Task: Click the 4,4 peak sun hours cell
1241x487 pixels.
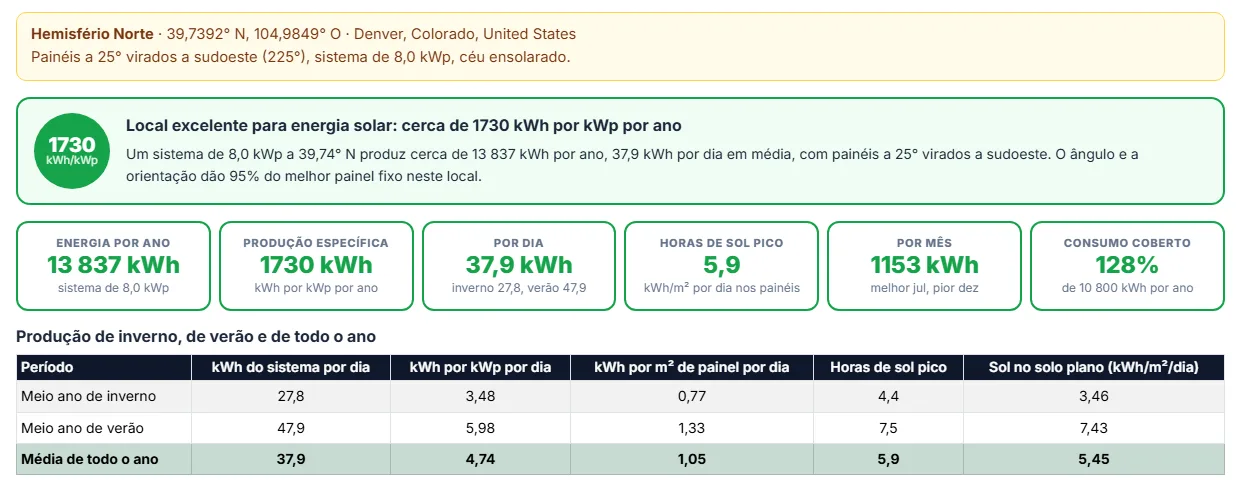Action: pyautogui.click(x=888, y=396)
